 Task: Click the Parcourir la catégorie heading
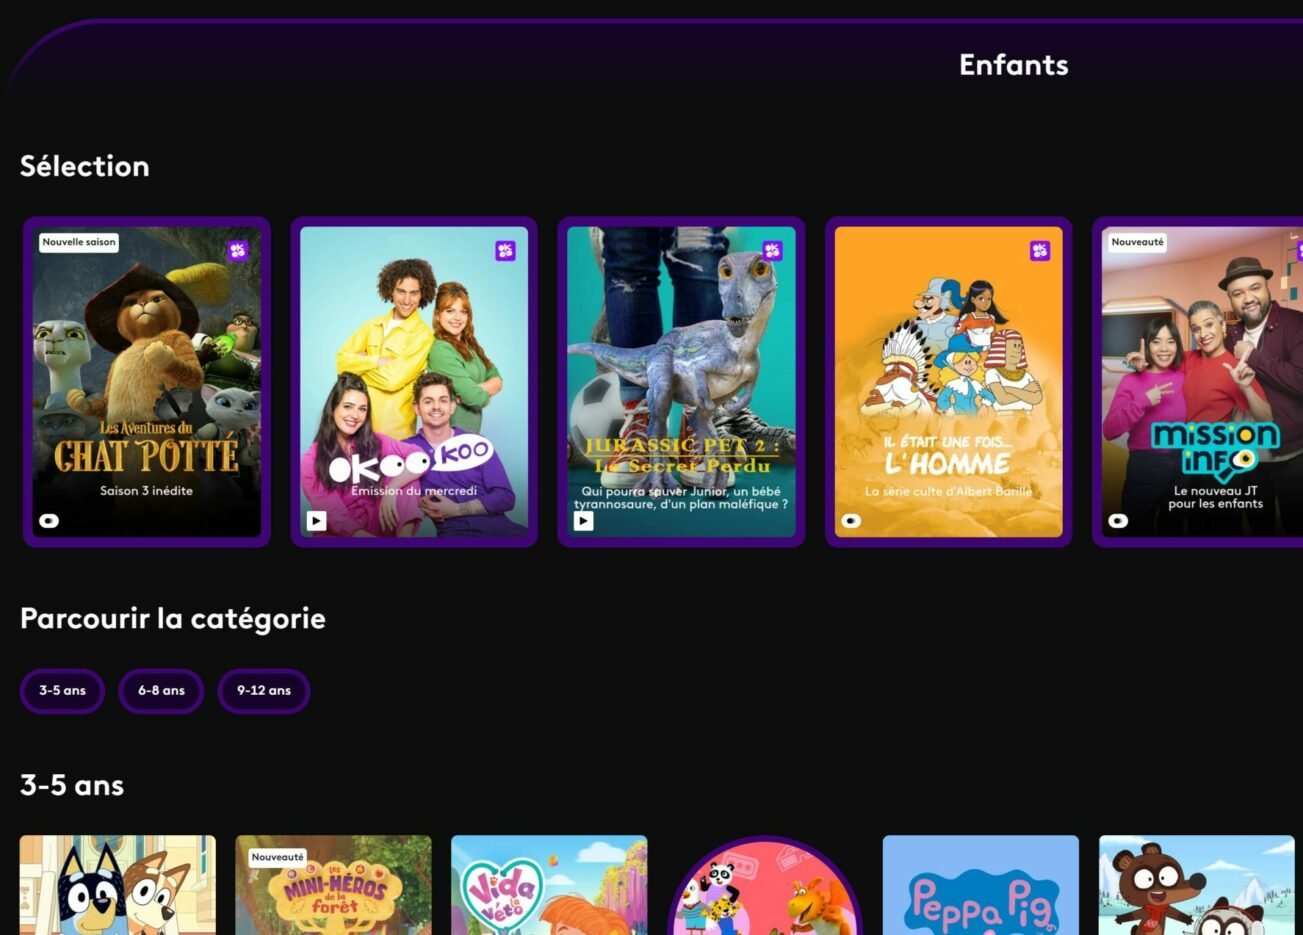click(x=173, y=619)
